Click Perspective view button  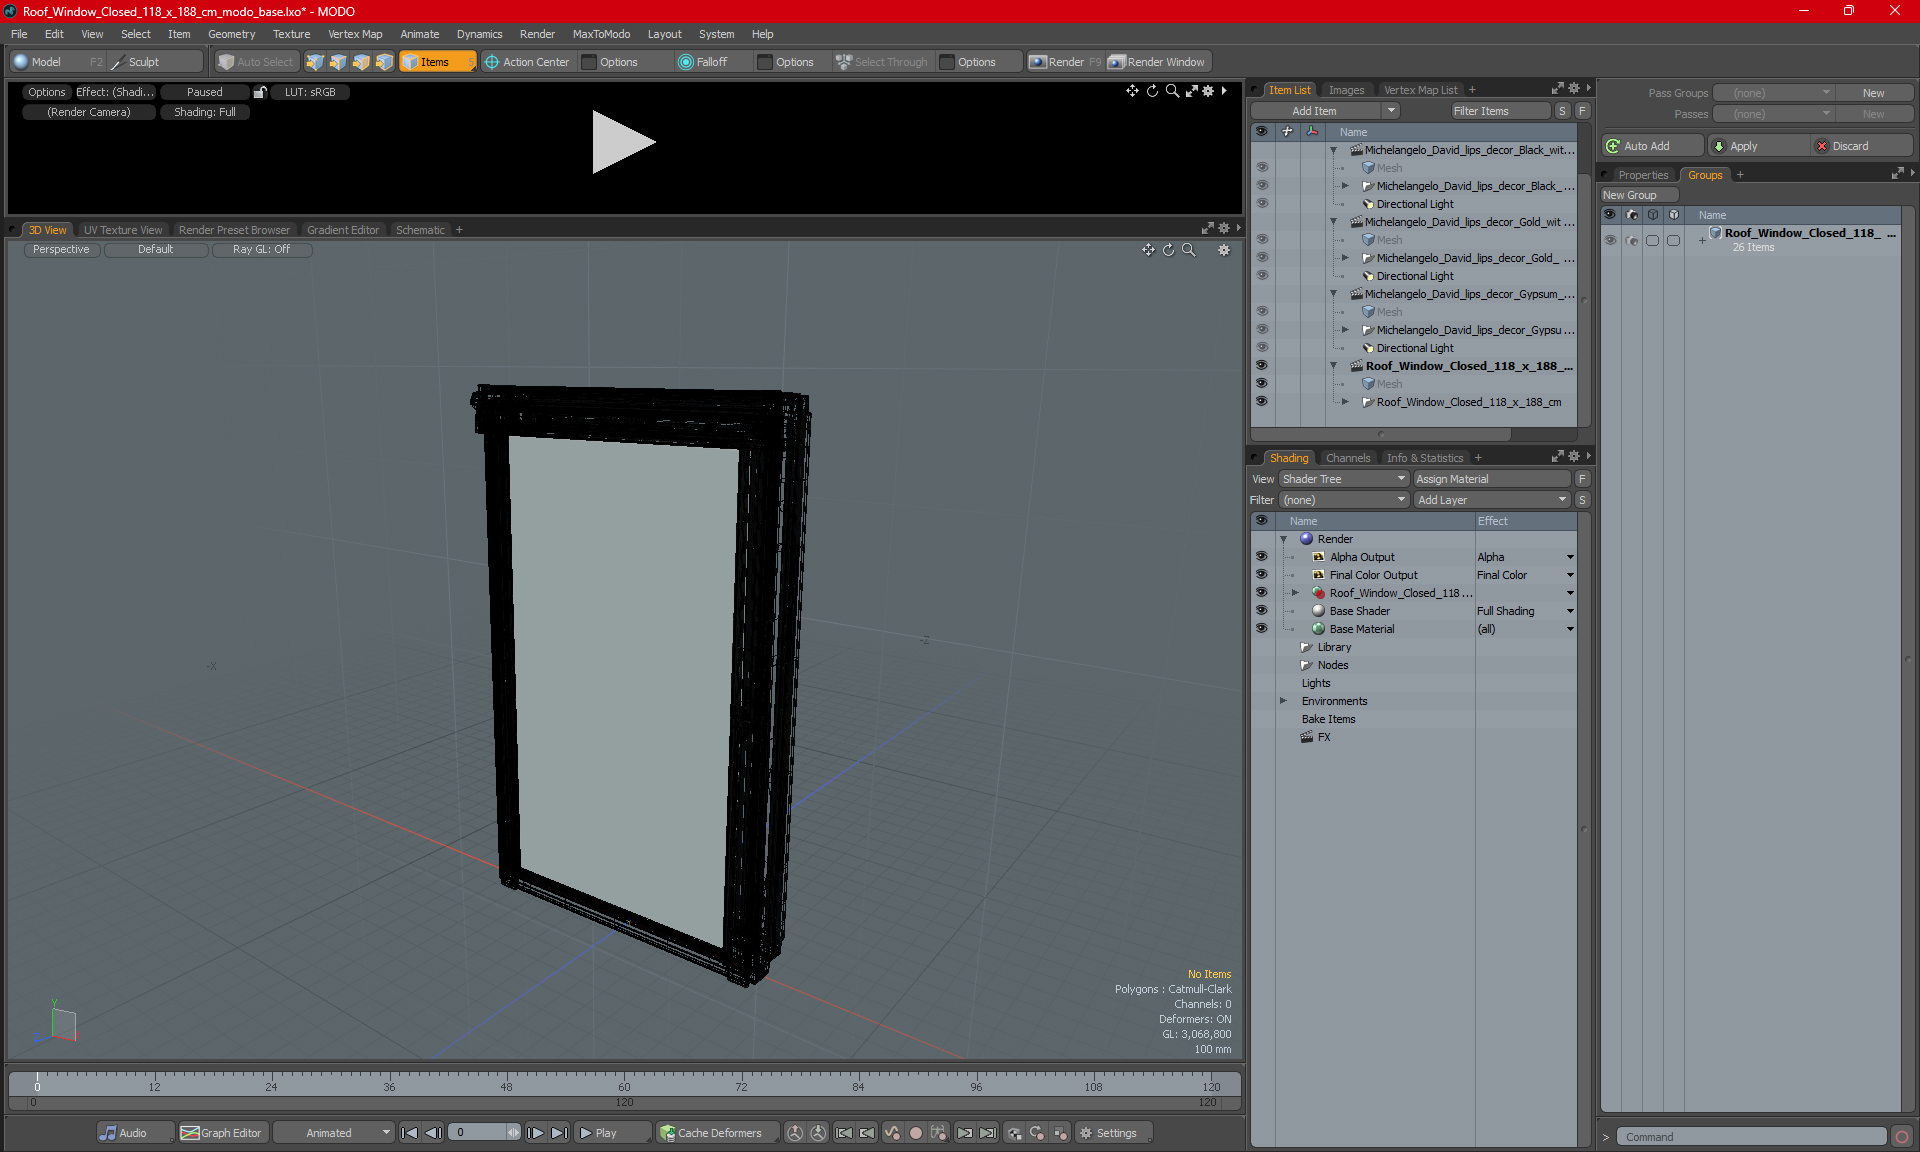tap(61, 250)
